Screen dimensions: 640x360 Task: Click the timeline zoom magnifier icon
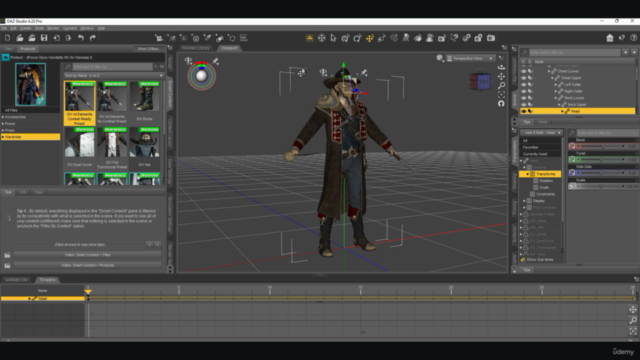tap(633, 320)
